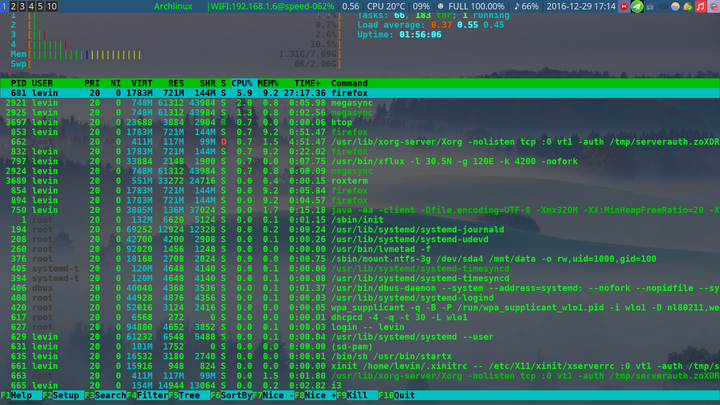Open the green Telegram paper-plane tray icon

637,6
